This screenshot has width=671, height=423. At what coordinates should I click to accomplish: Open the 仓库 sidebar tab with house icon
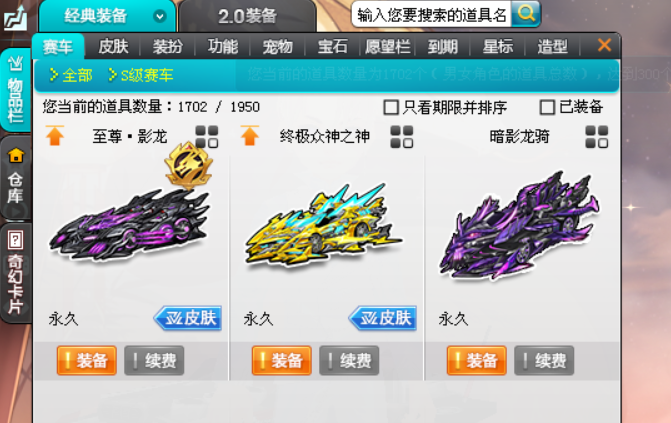(x=15, y=178)
